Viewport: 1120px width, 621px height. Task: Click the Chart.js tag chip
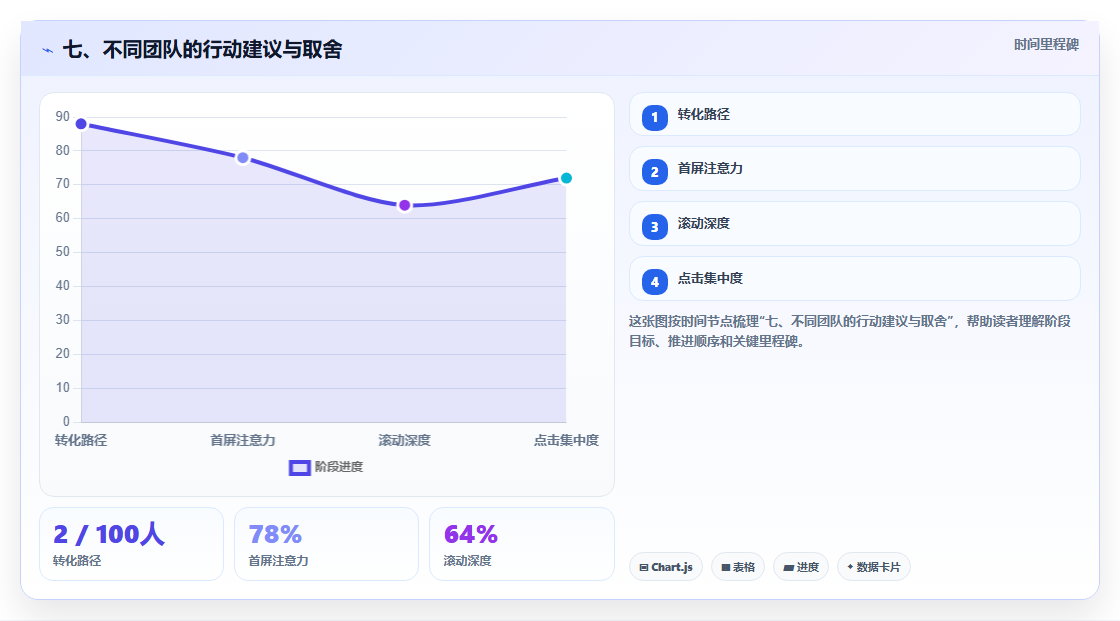[x=666, y=567]
